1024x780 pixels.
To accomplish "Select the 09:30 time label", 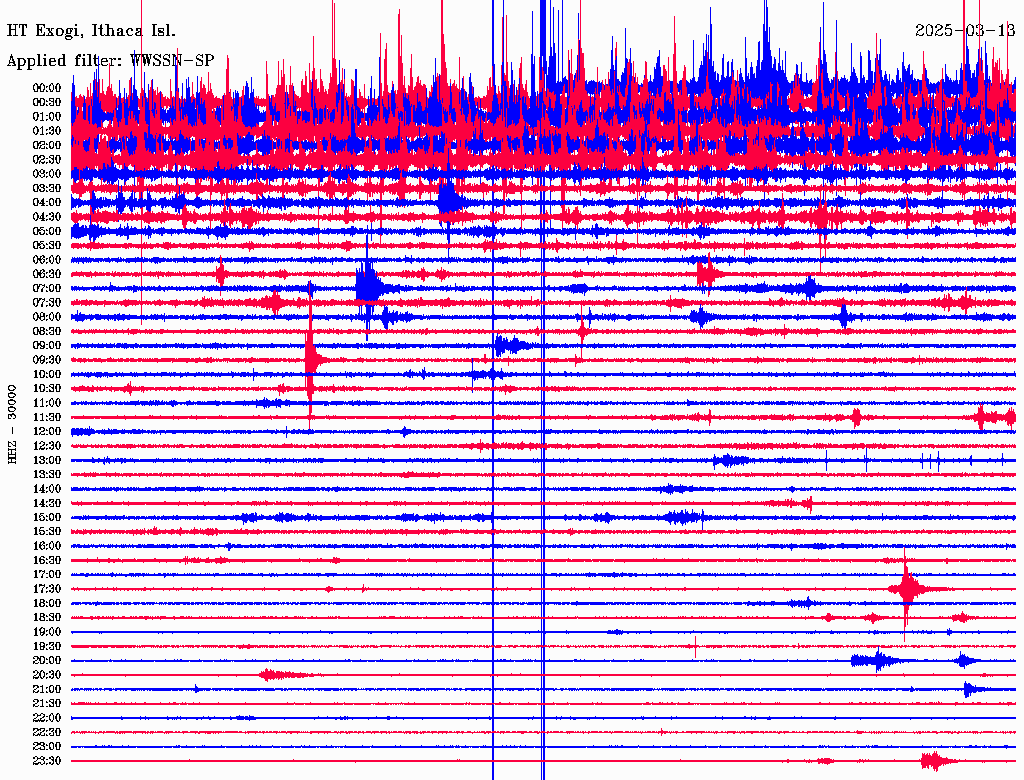I will 47,360.
